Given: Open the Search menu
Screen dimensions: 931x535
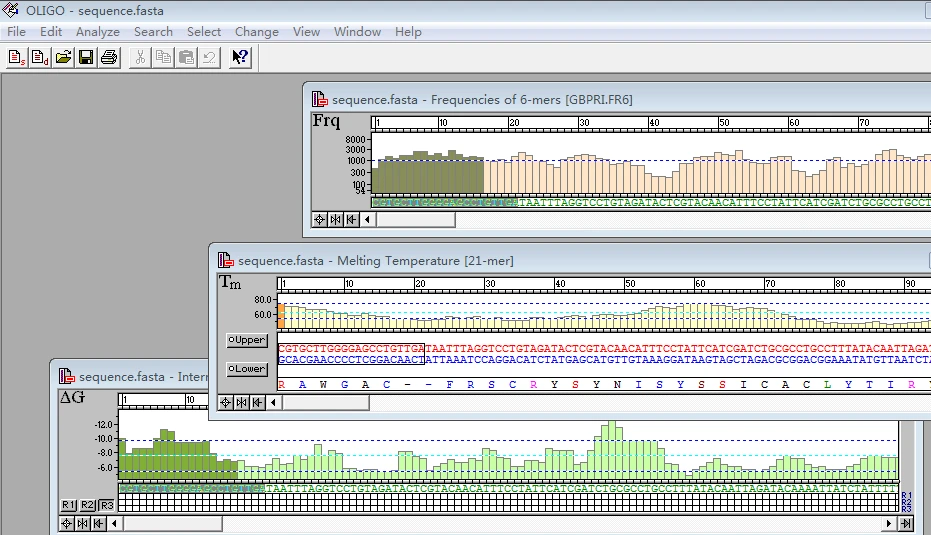Looking at the screenshot, I should [153, 31].
